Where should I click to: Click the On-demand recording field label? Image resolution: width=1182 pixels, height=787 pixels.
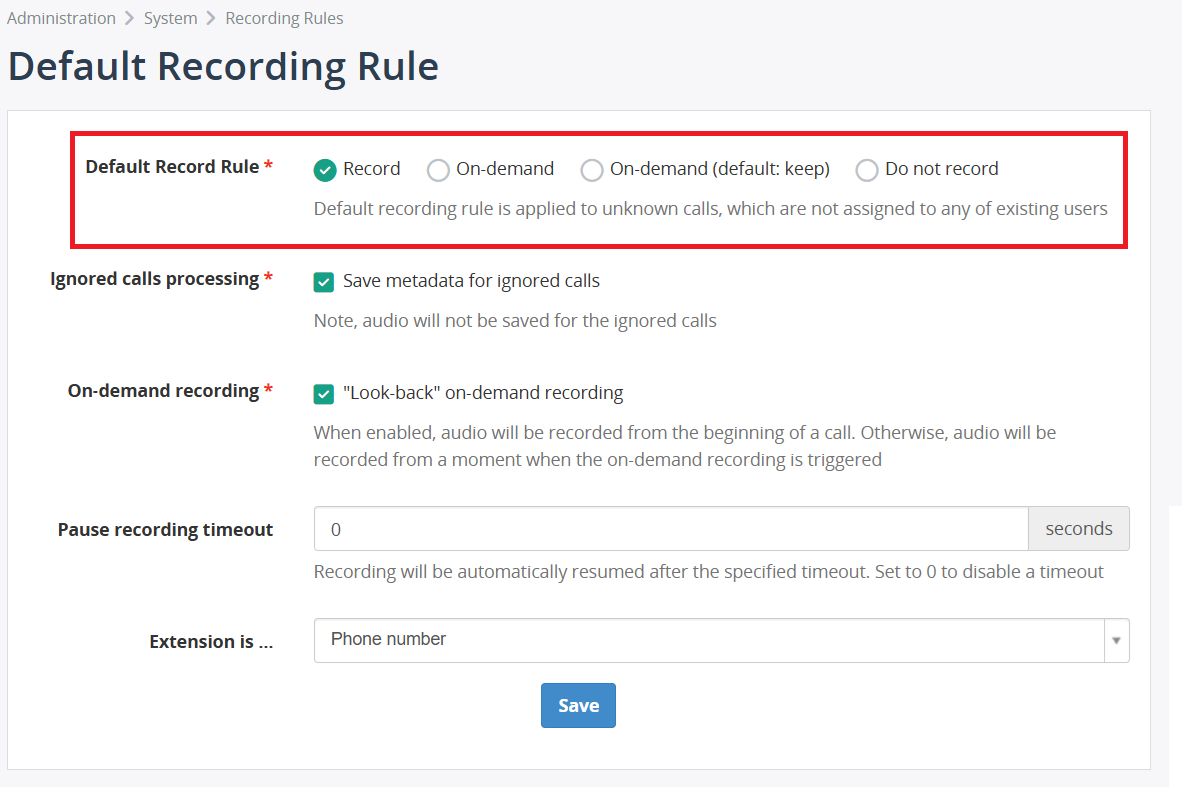(163, 391)
